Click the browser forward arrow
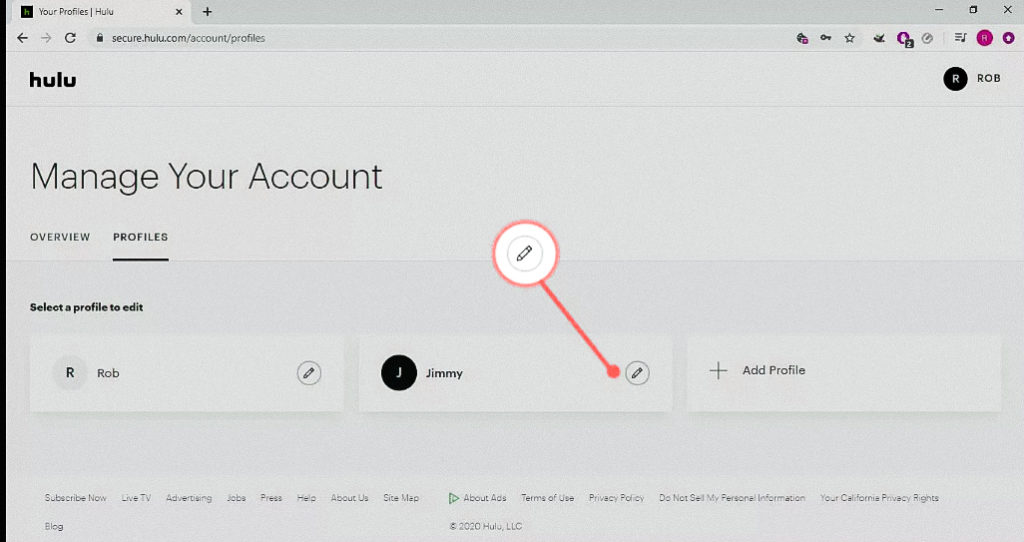 (46, 38)
